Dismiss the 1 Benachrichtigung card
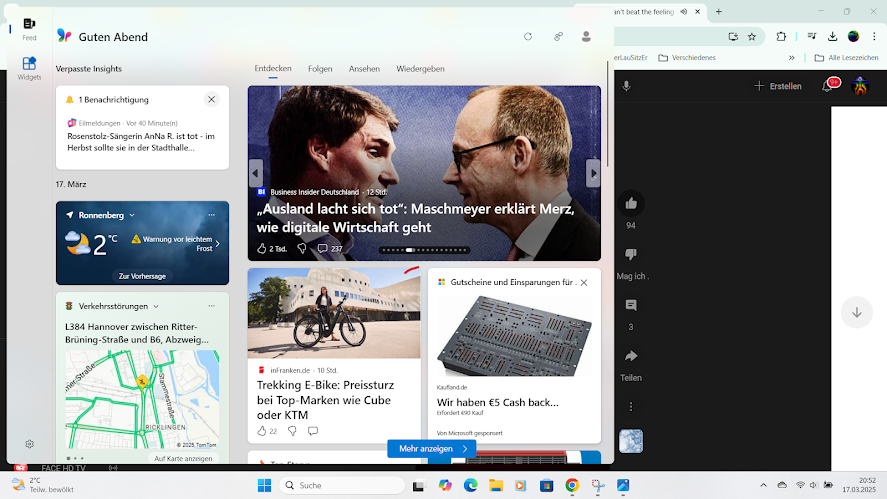 click(x=212, y=100)
